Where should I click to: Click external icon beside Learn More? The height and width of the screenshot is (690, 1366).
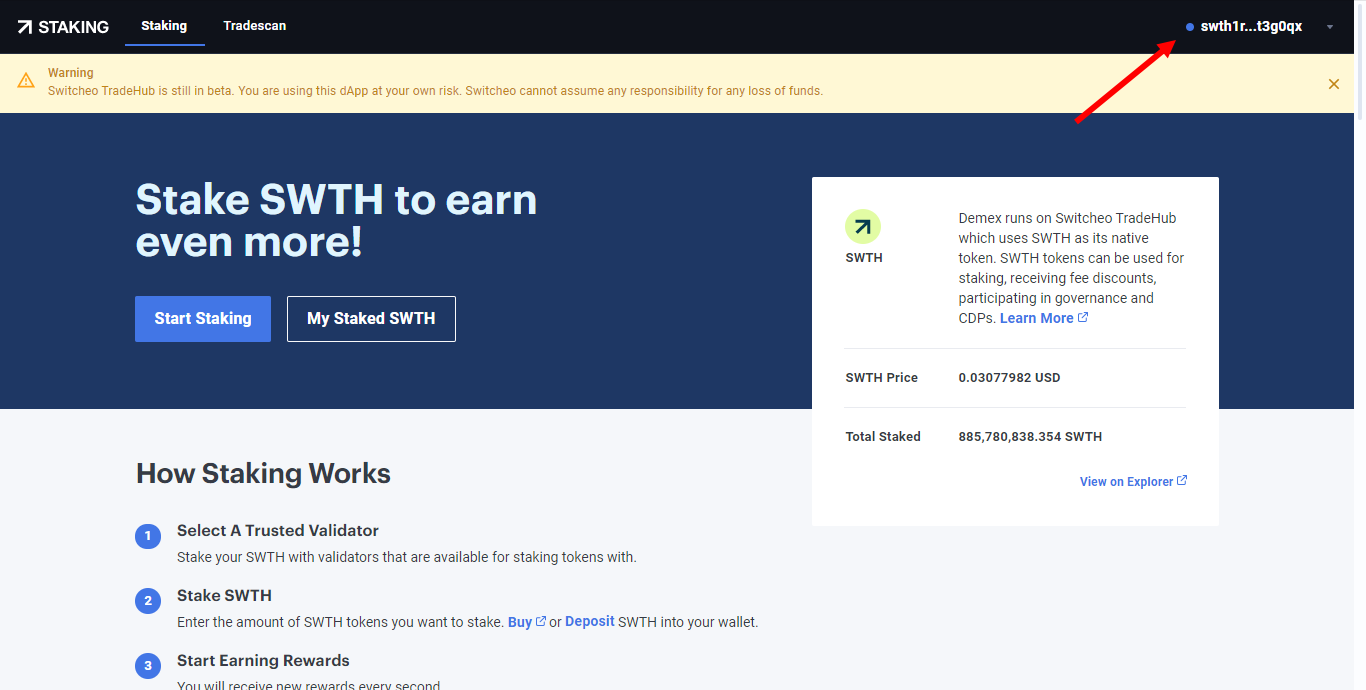1083,317
